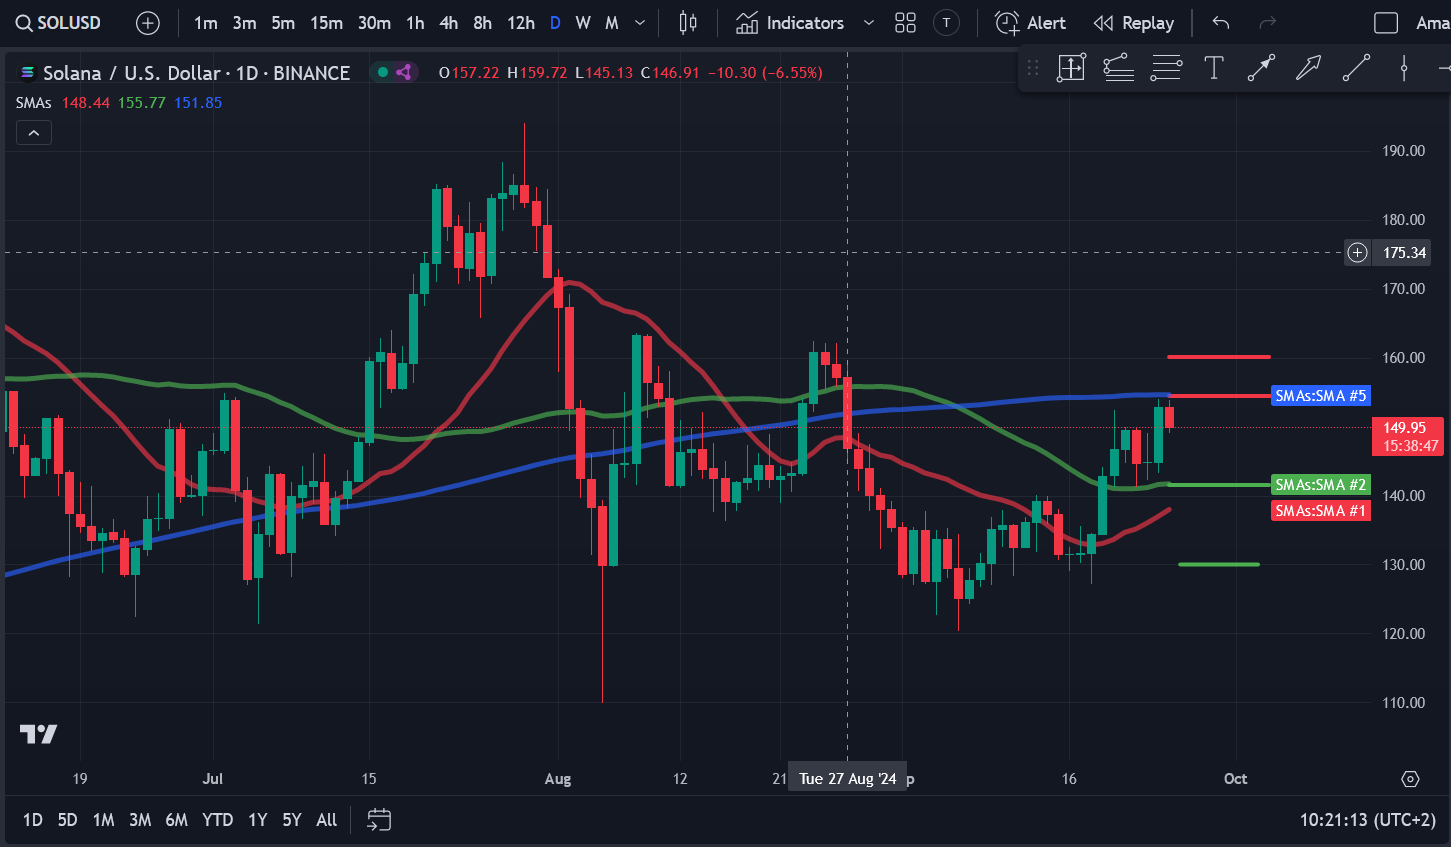The width and height of the screenshot is (1451, 847).
Task: Click the SMAs:SMA #1 price label
Action: click(x=1320, y=511)
